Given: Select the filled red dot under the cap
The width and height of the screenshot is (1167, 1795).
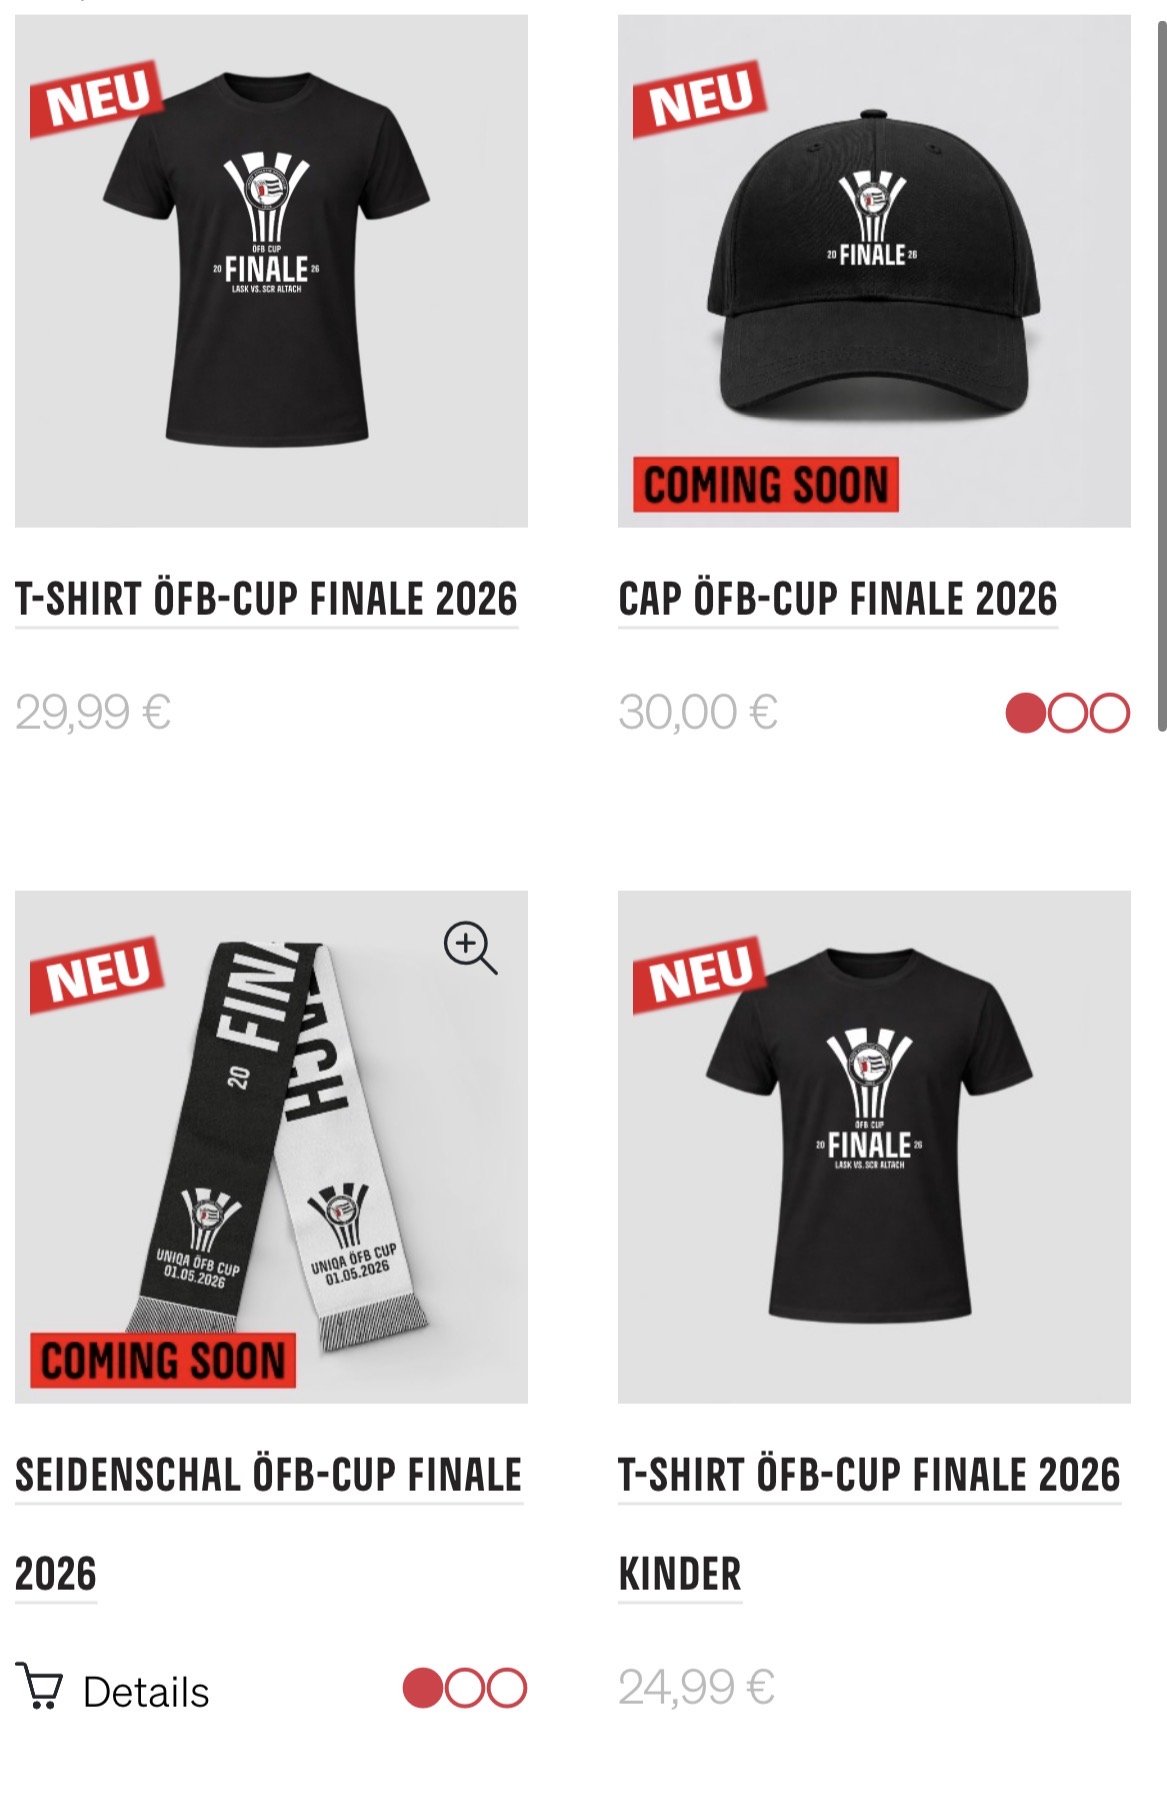Looking at the screenshot, I should pyautogui.click(x=1025, y=713).
